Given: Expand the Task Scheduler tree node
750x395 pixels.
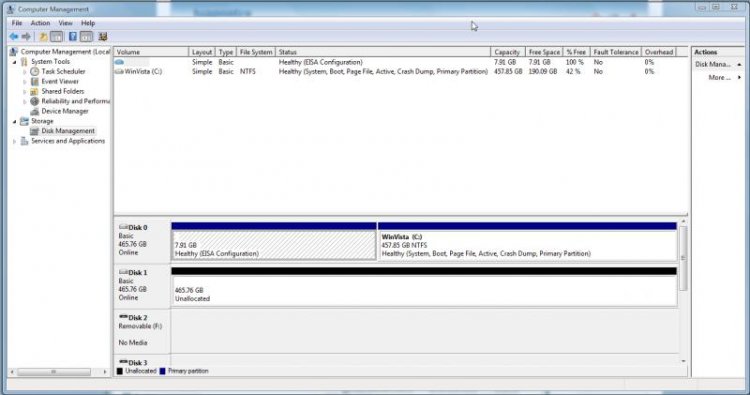Looking at the screenshot, I should pos(25,72).
